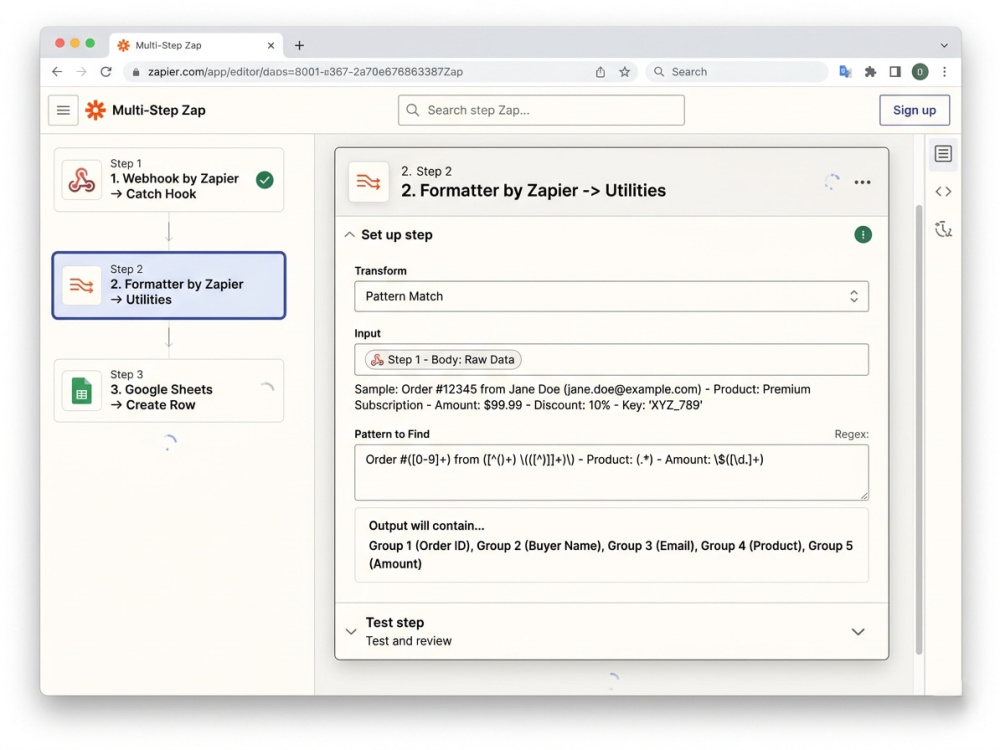Image resolution: width=1000 pixels, height=750 pixels.
Task: Click the Transform label
Action: pyautogui.click(x=381, y=271)
